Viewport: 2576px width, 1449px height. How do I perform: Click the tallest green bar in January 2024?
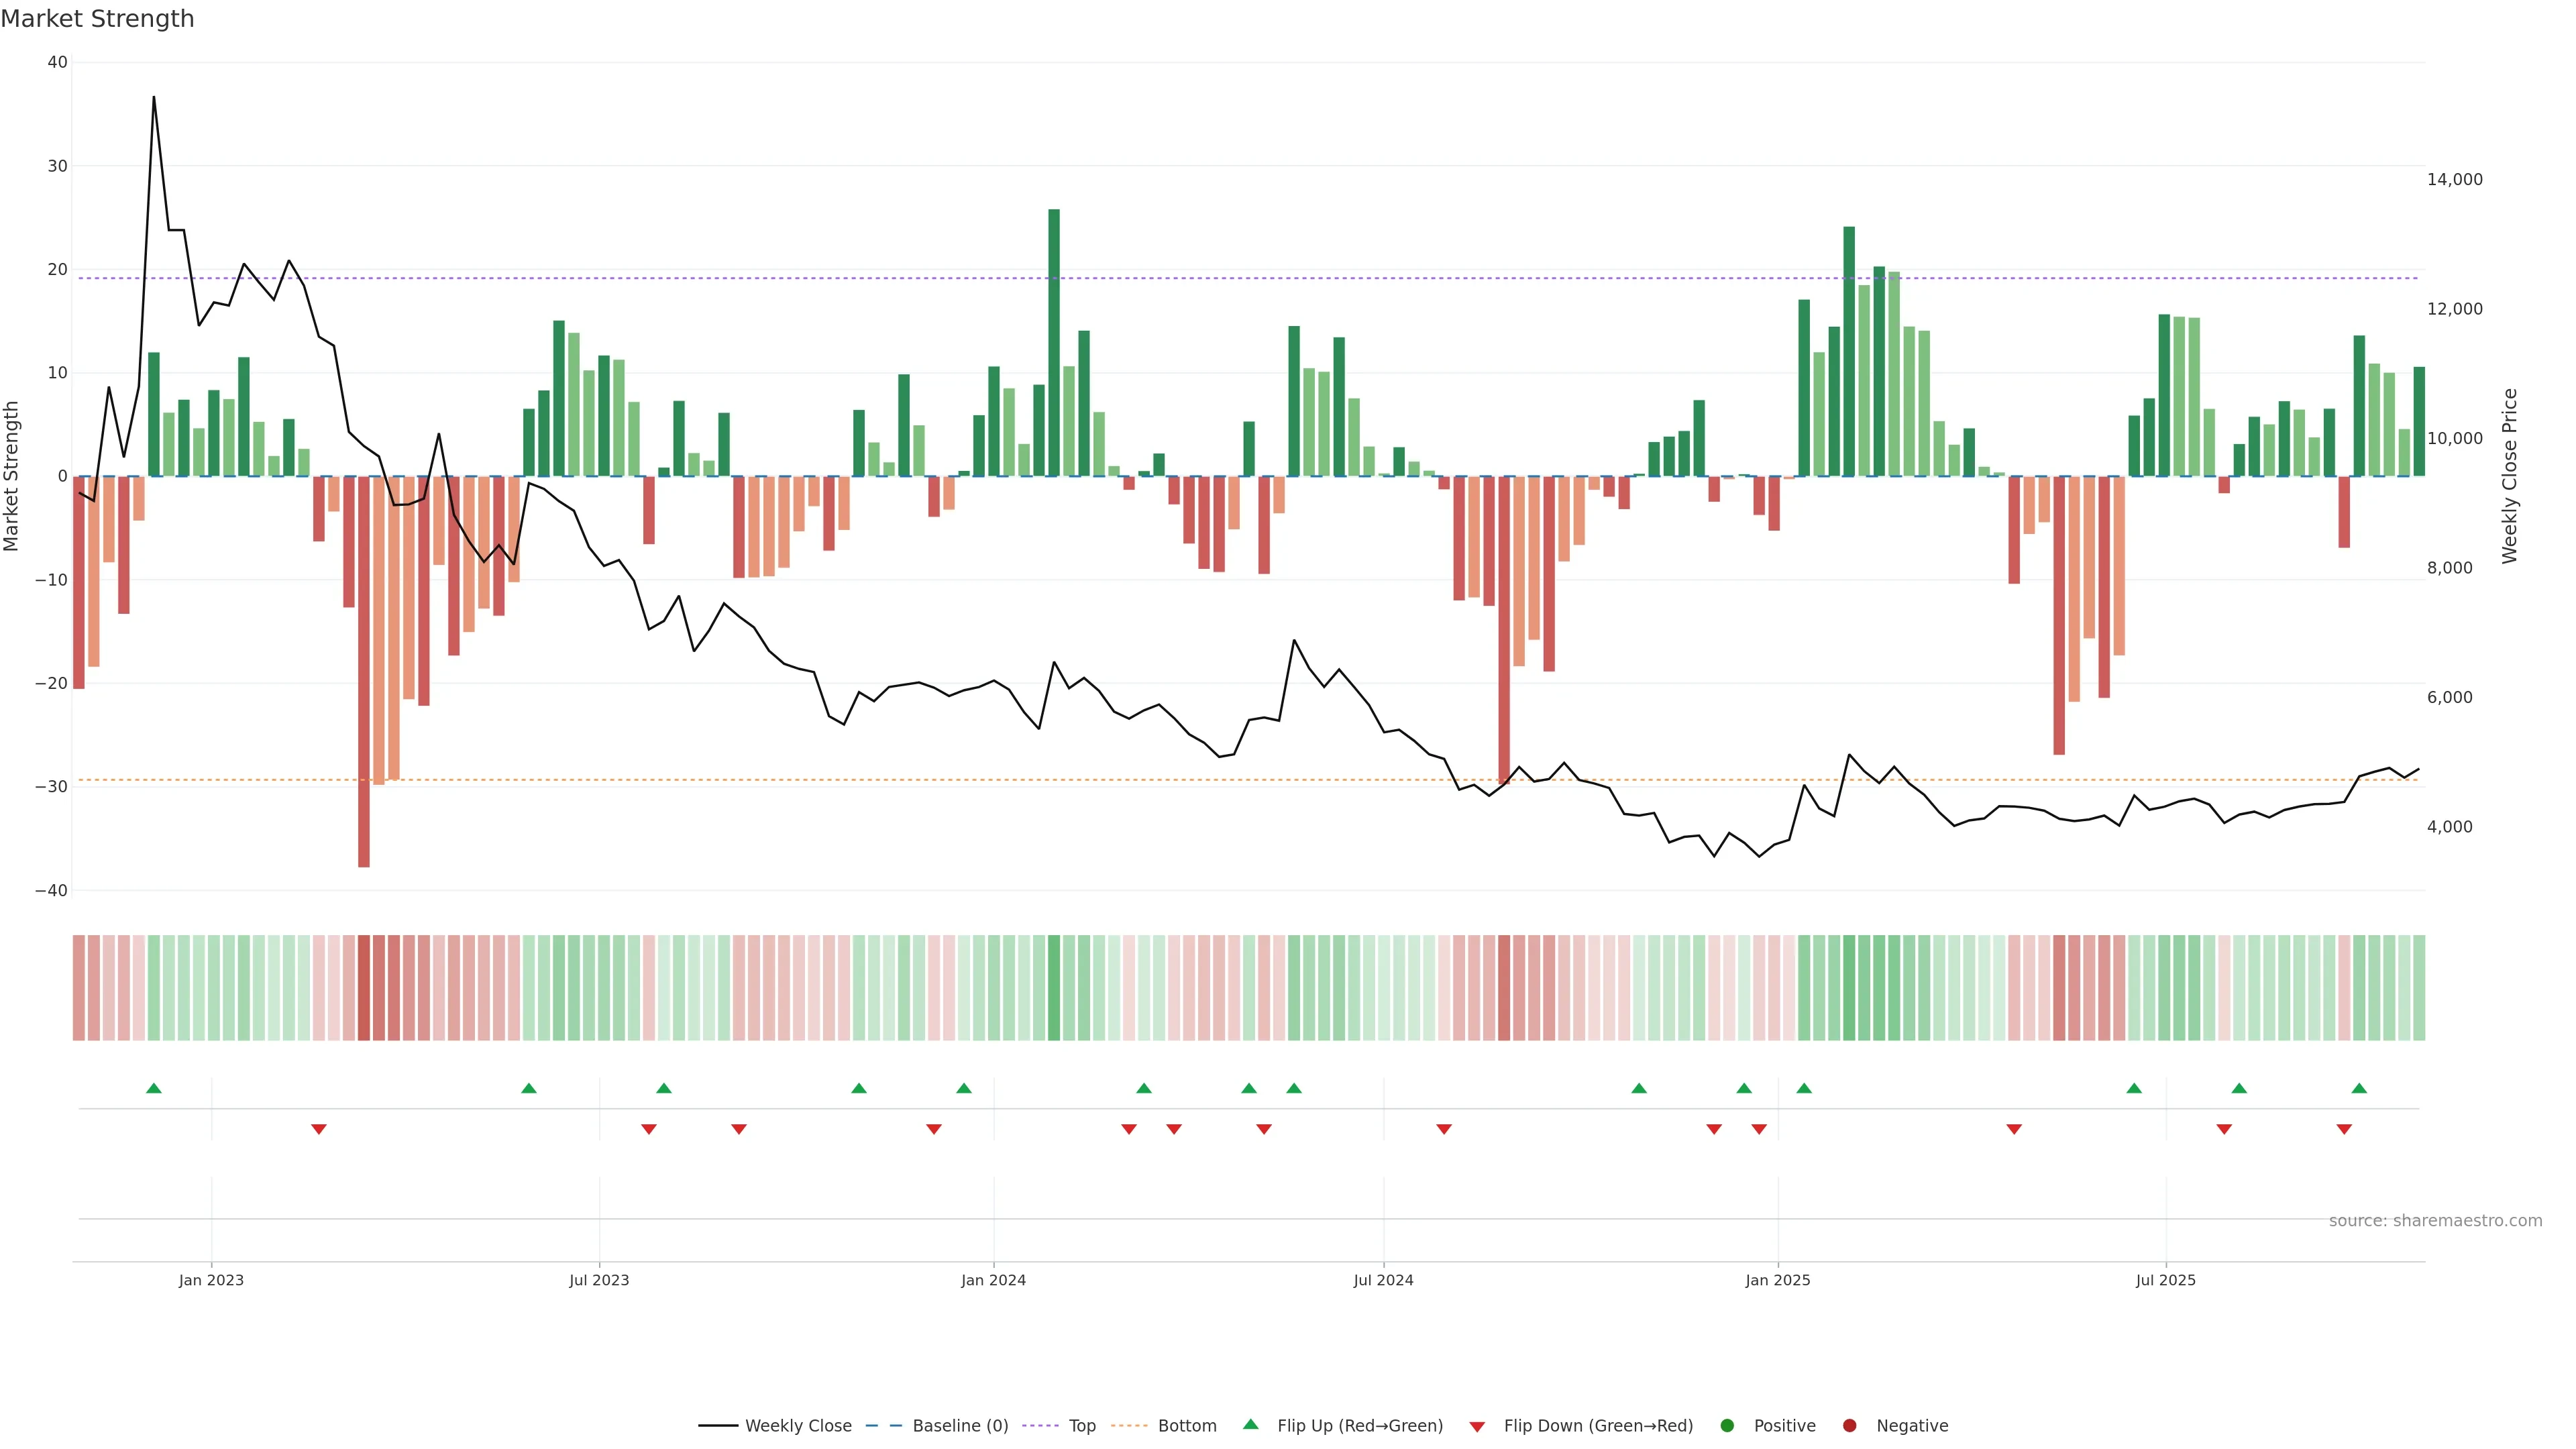[x=1054, y=340]
